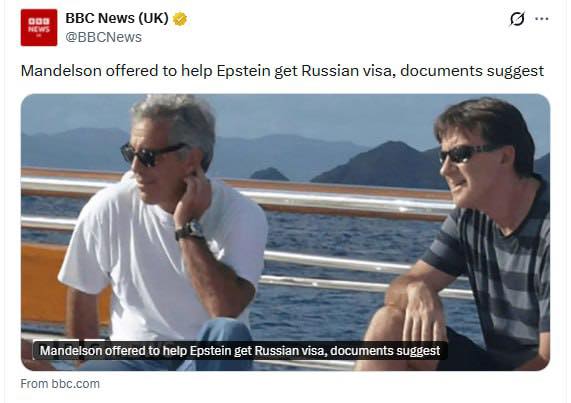Open the three-dot More menu
The width and height of the screenshot is (571, 403).
(542, 19)
